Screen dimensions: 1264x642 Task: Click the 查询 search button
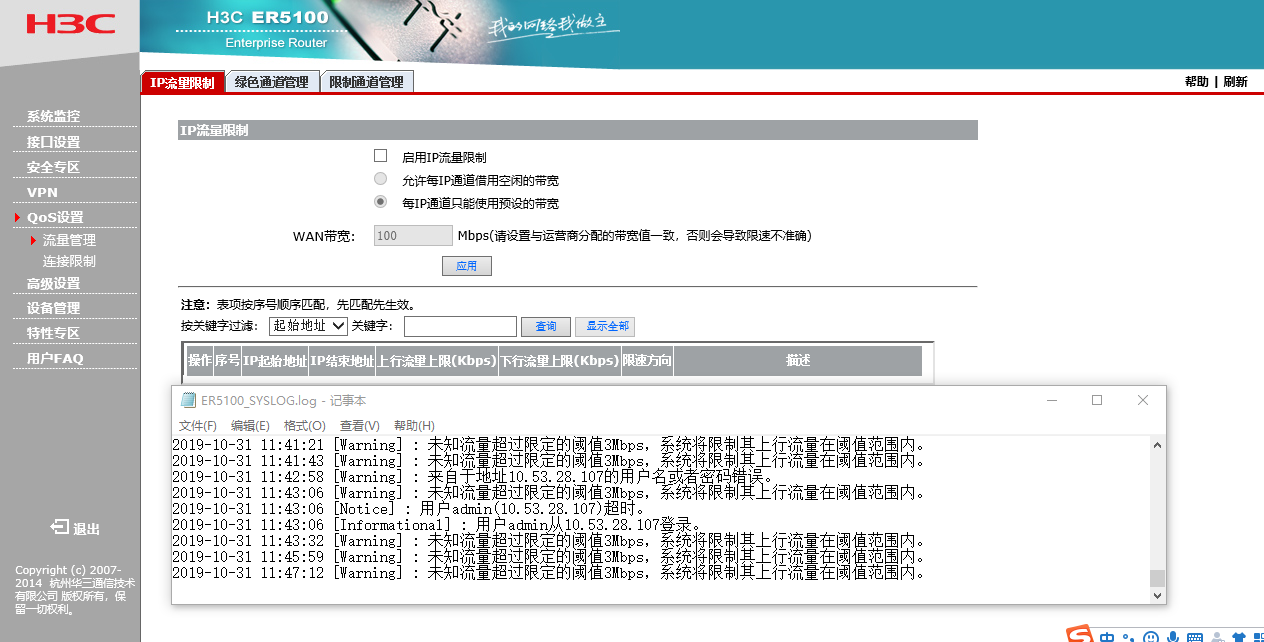tap(546, 327)
